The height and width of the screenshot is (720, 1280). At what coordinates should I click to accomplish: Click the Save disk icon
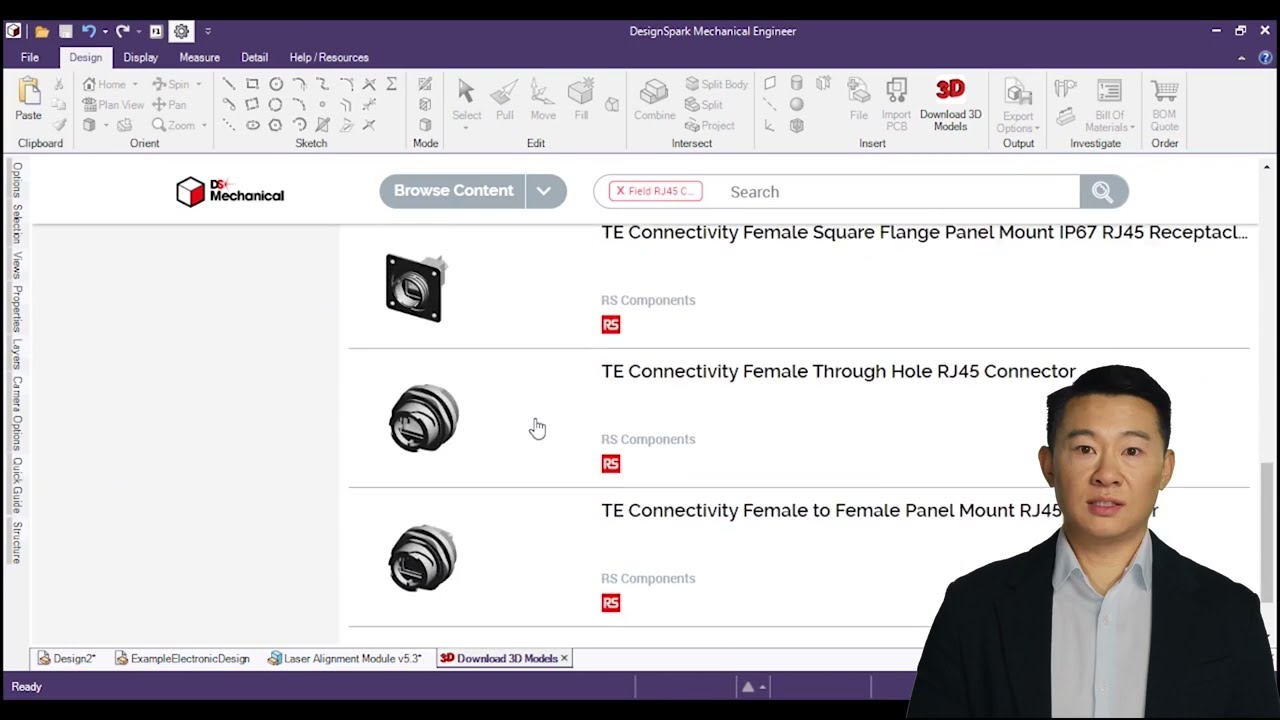[x=65, y=31]
